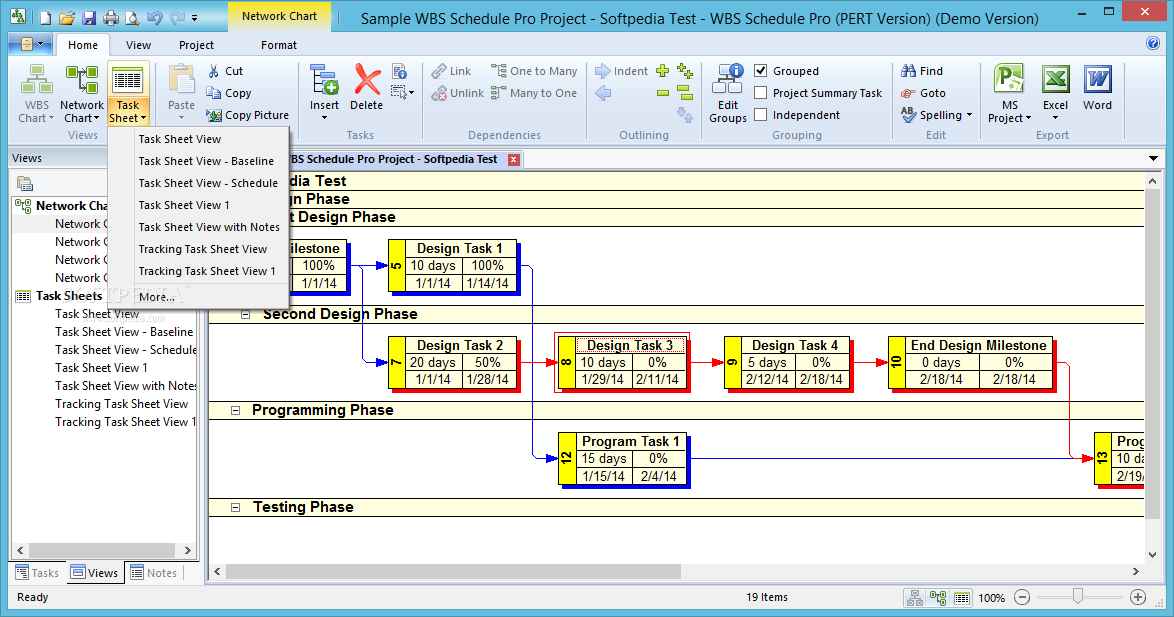Click horizontal scrollbar of chart area
The height and width of the screenshot is (617, 1174).
tap(454, 571)
